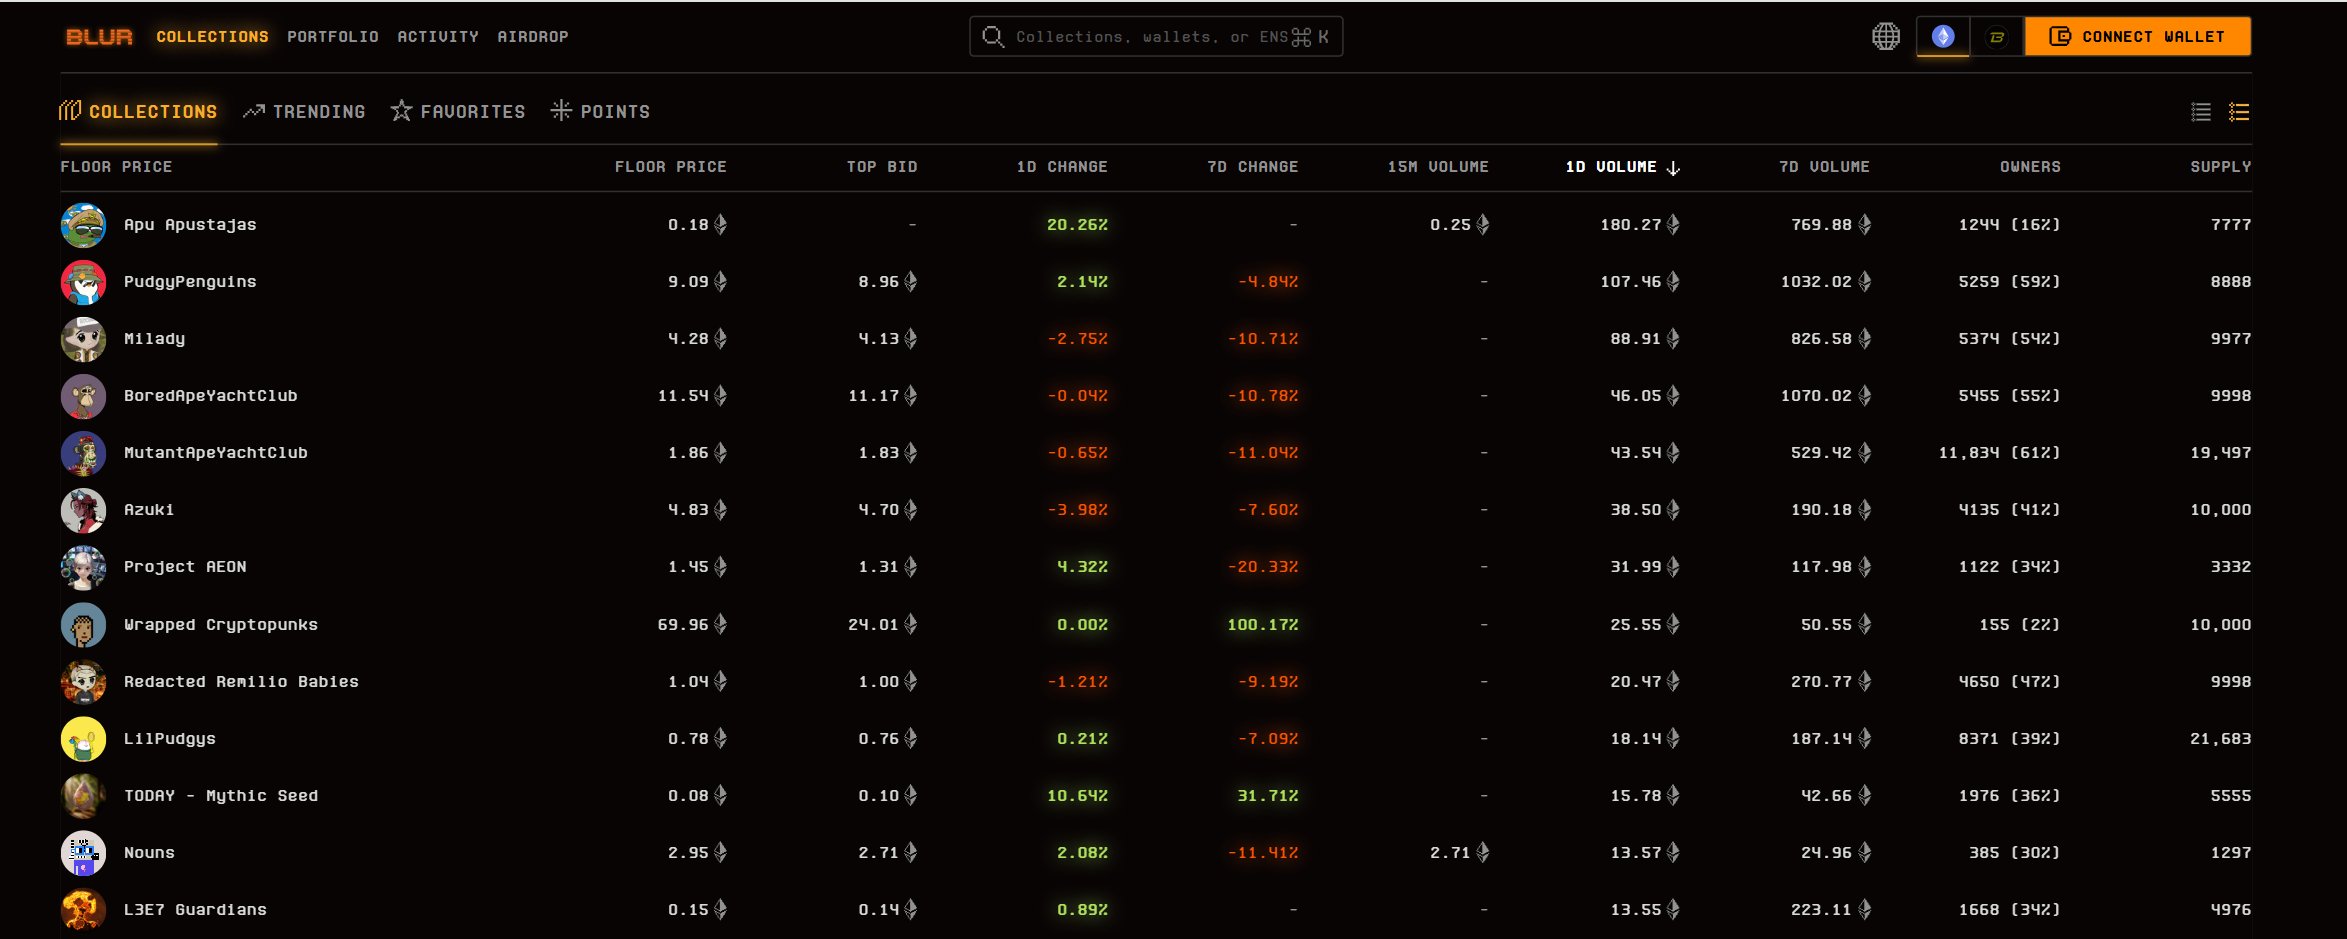Sort by 1D Volume column header

pos(1622,167)
